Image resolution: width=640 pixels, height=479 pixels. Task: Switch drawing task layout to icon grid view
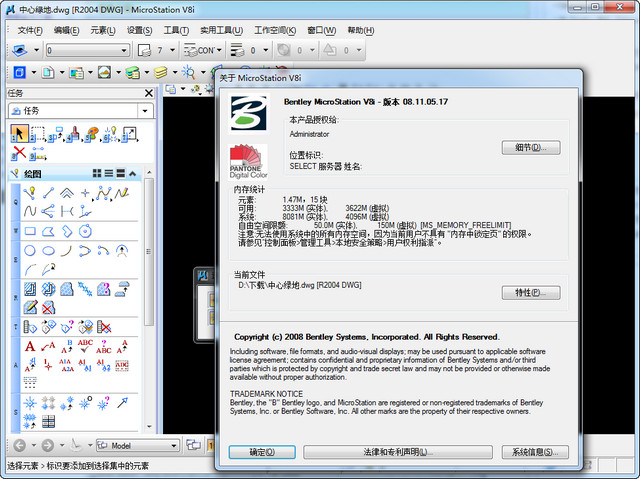tap(97, 173)
